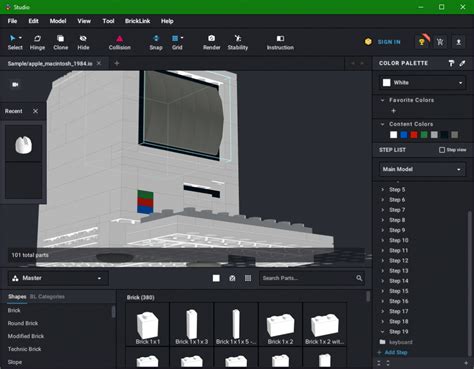Open the trophy notifications icon
The width and height of the screenshot is (474, 369).
coord(422,42)
